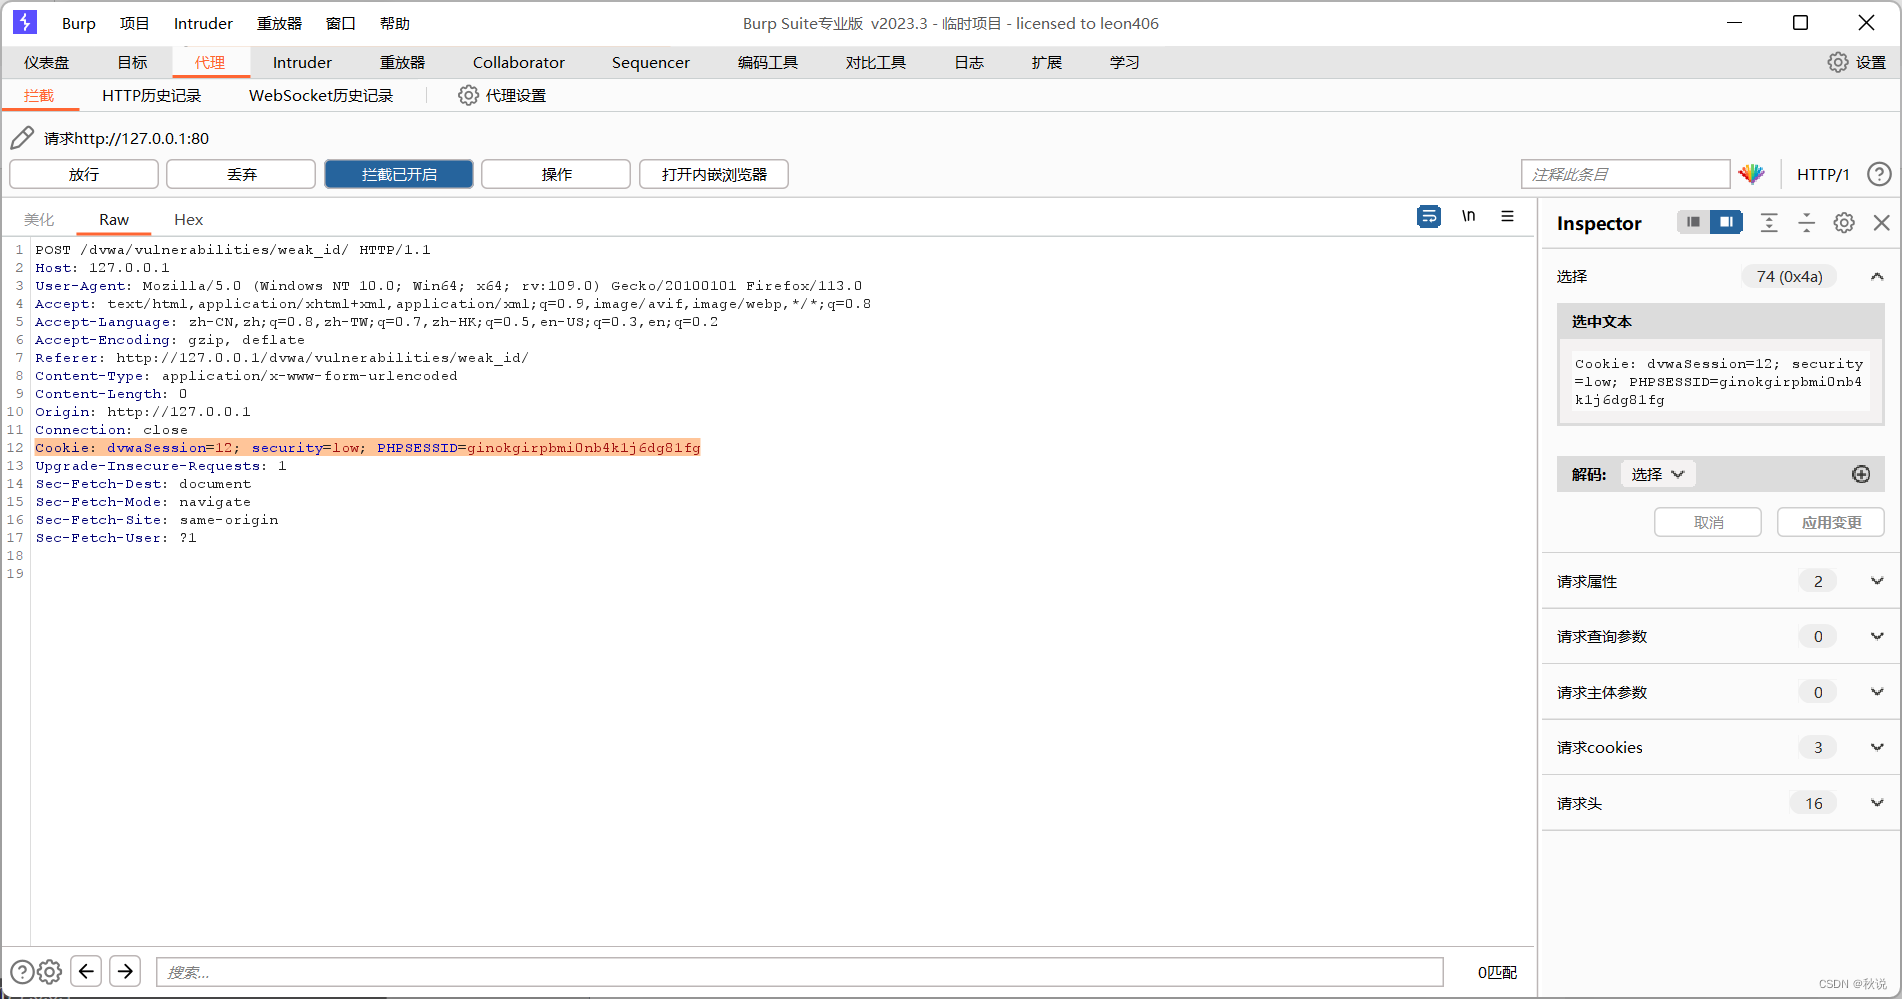This screenshot has width=1902, height=999.
Task: Click 打开内嵌浏览器 button
Action: click(714, 174)
